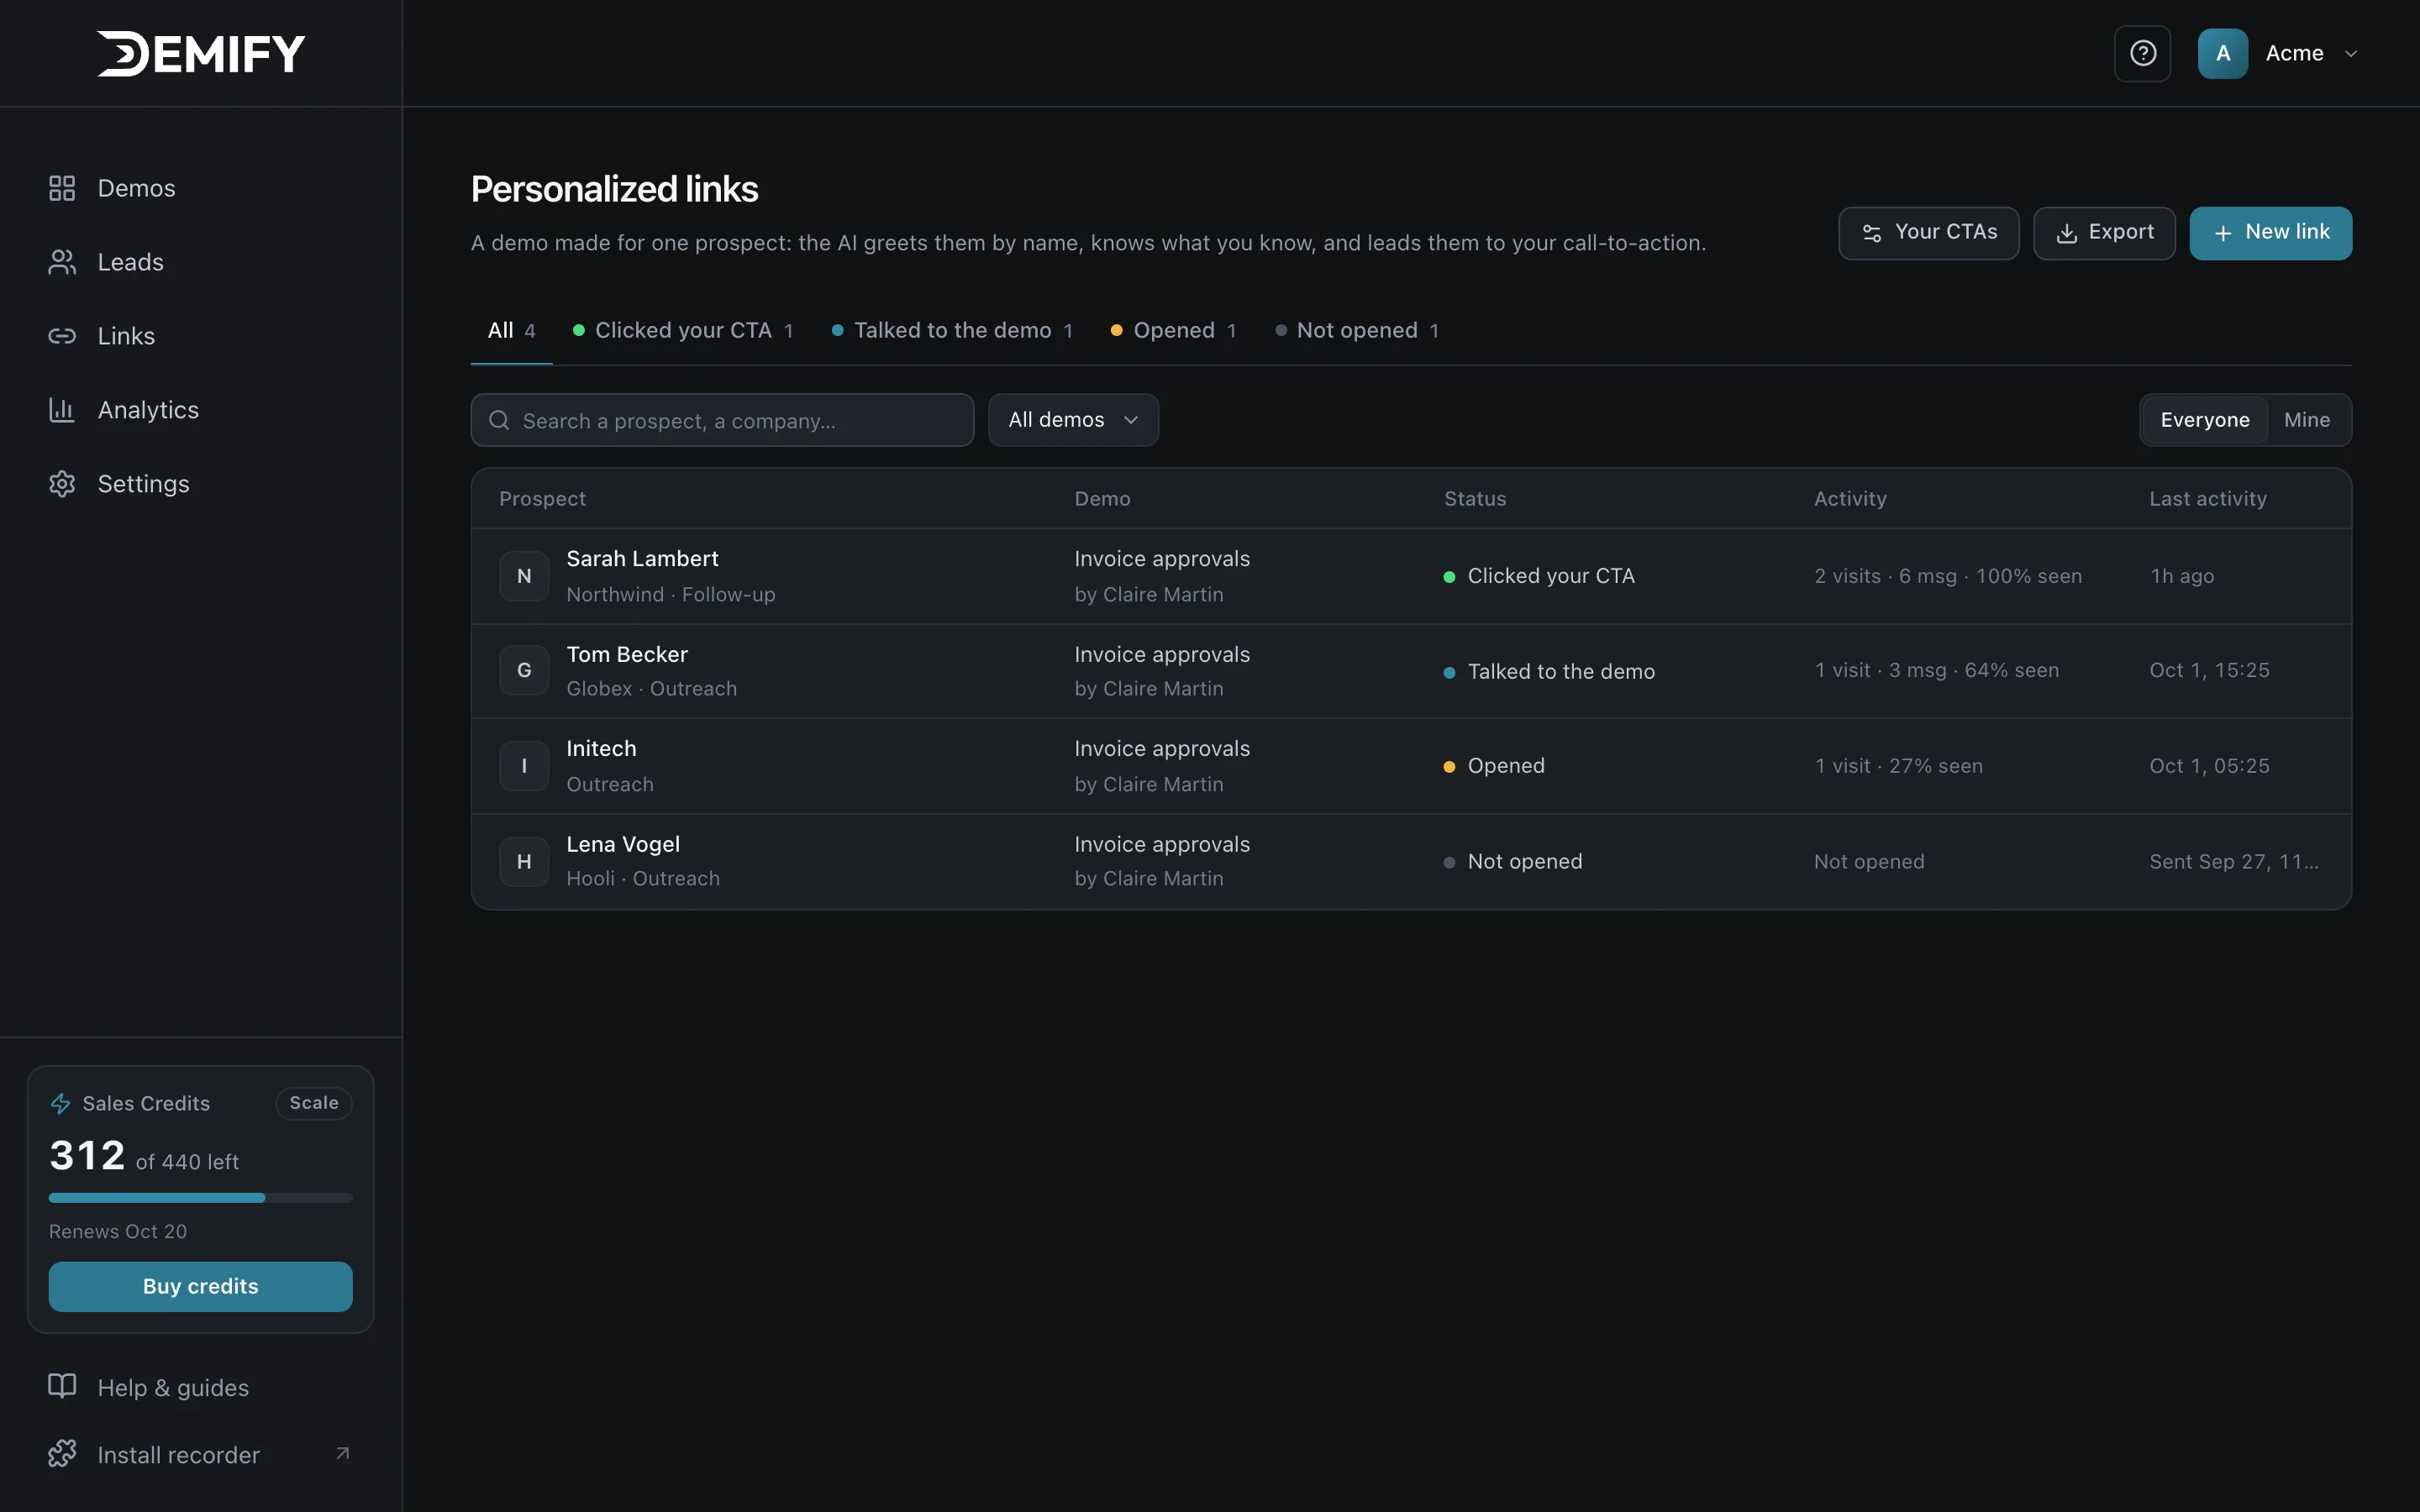
Task: Filter by Talked to the demo tab
Action: coord(952,331)
